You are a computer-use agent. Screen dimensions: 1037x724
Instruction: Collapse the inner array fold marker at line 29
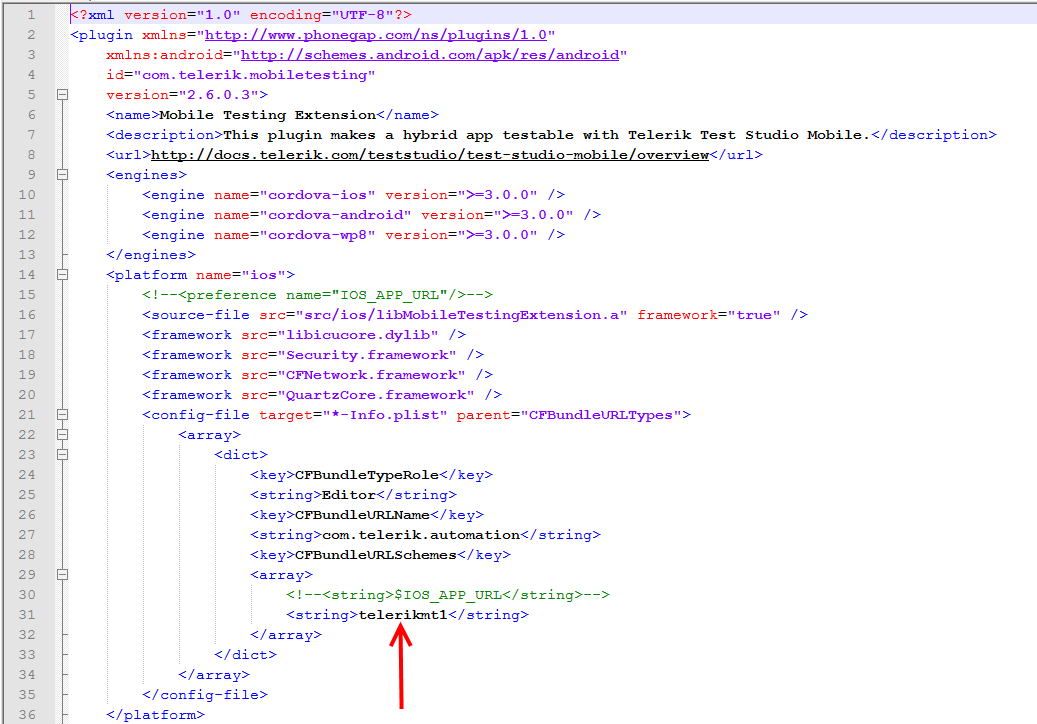(x=62, y=575)
